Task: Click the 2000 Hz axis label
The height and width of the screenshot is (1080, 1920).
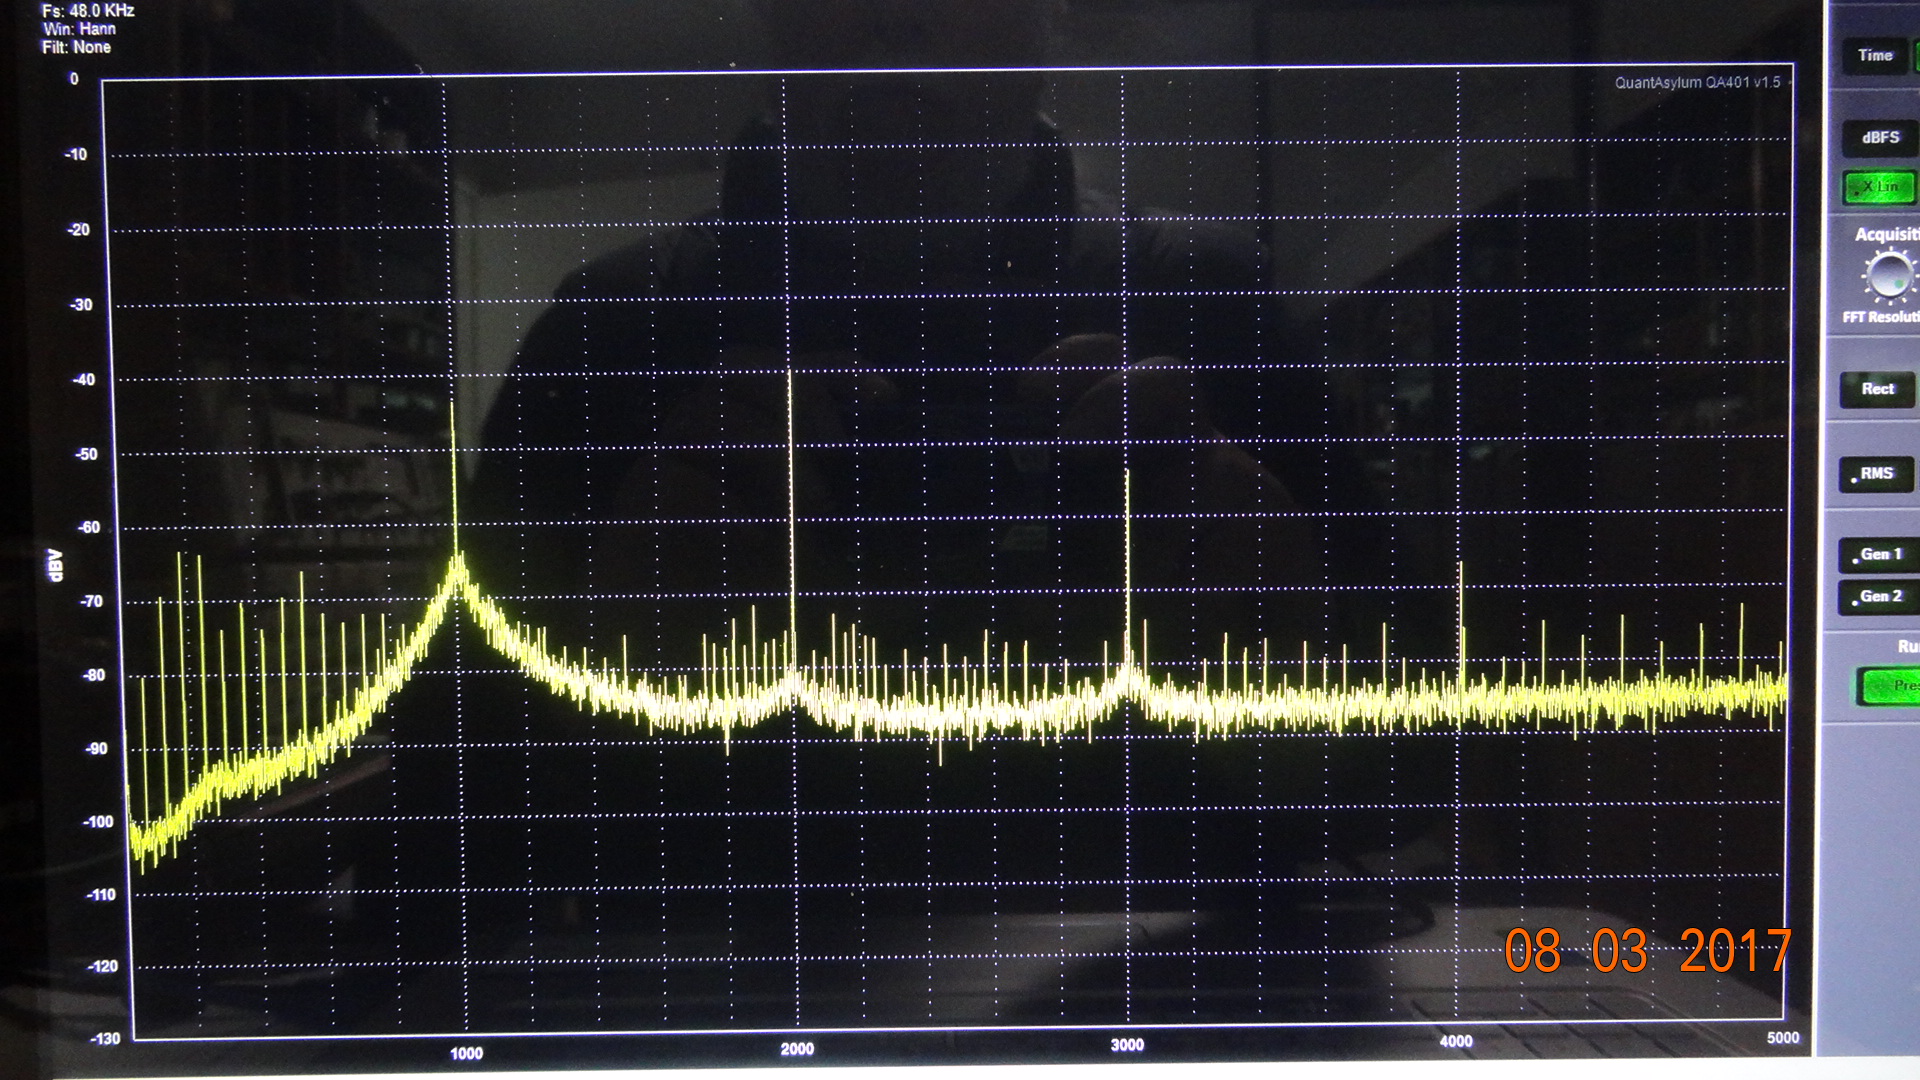Action: 797,1049
